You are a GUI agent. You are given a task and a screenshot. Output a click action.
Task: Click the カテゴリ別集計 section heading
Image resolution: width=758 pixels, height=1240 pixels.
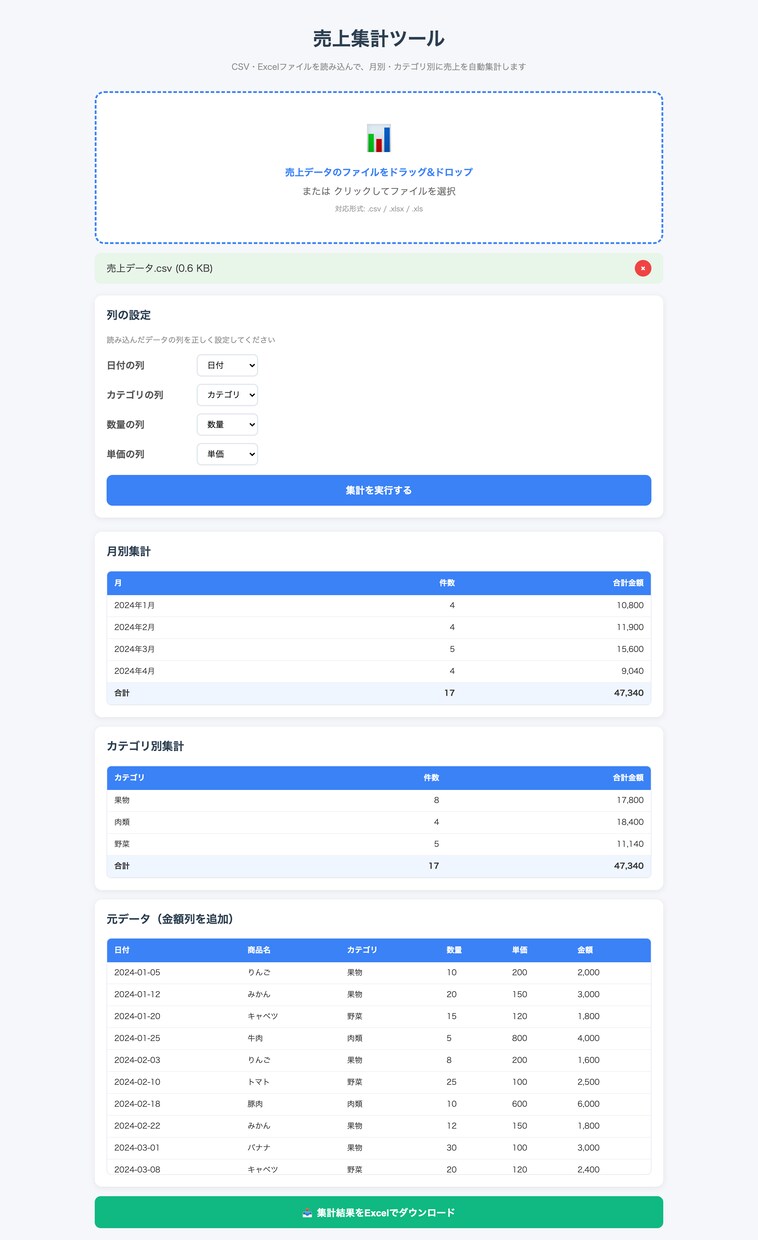(x=145, y=746)
